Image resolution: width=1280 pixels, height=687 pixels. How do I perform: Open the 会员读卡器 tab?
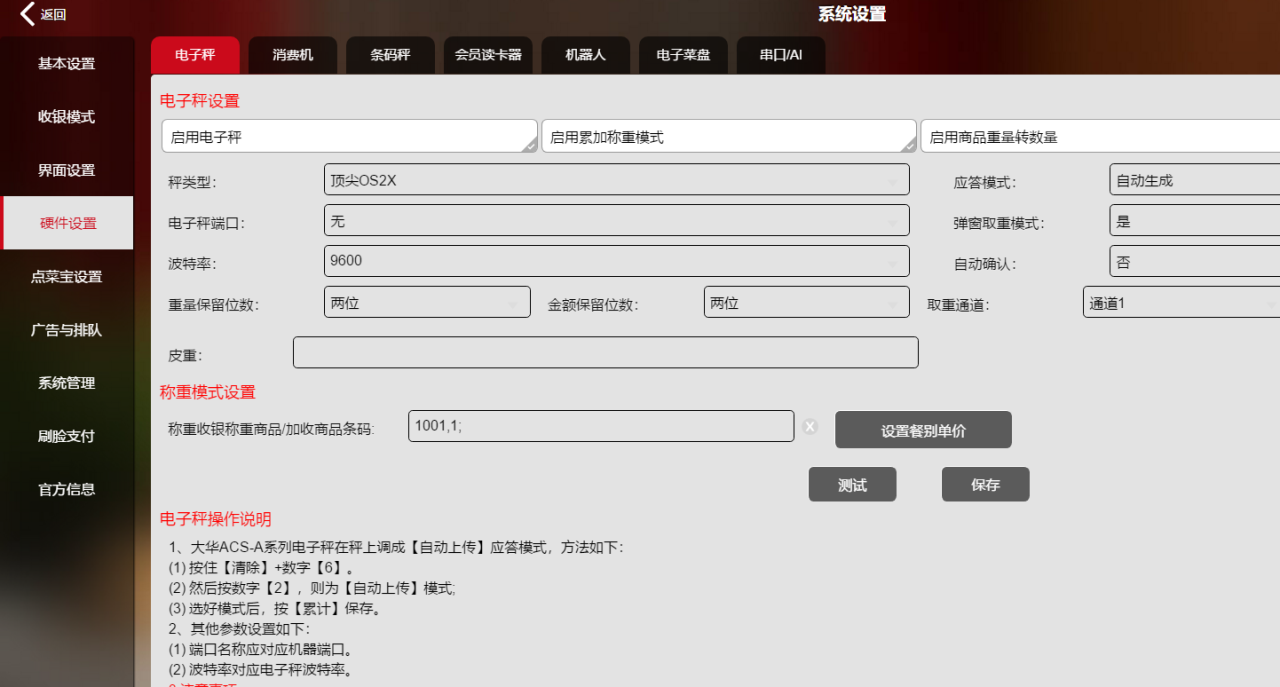[488, 55]
